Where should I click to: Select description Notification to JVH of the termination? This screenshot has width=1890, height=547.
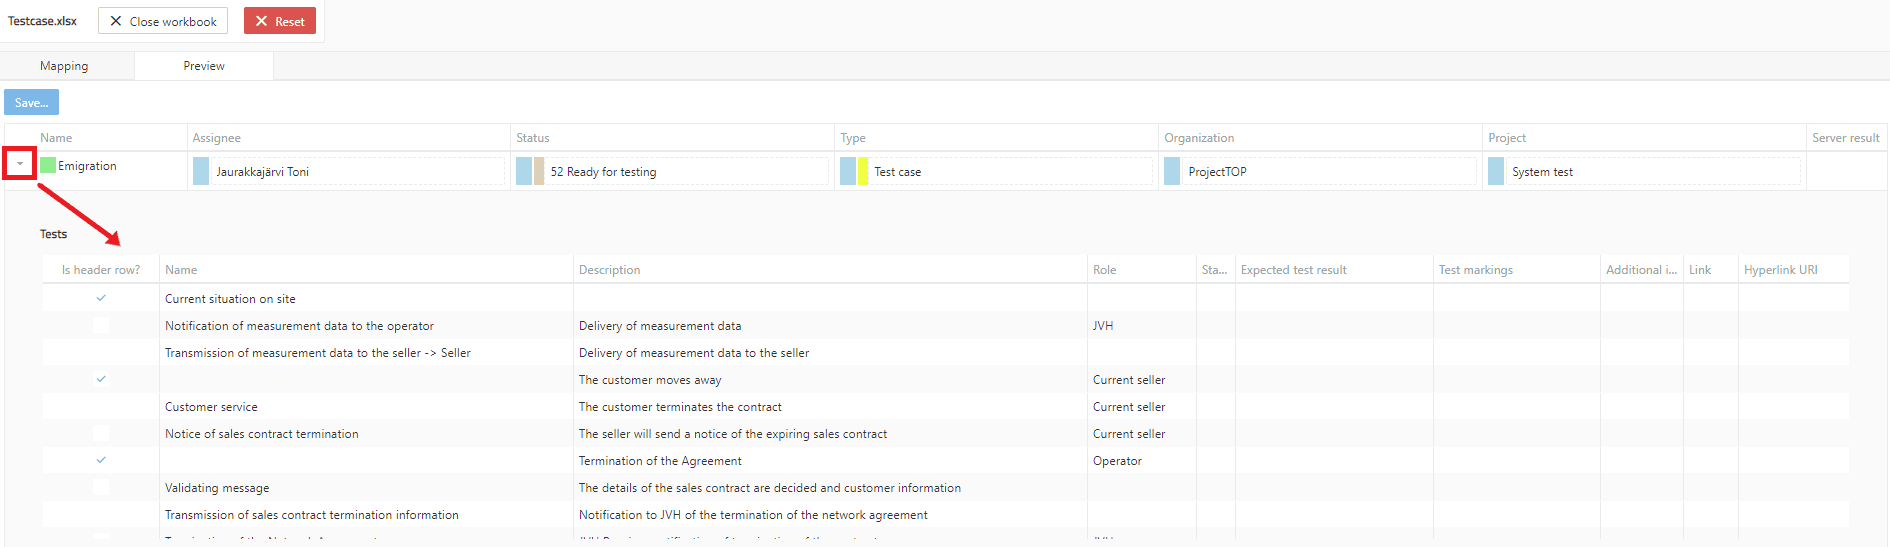click(831, 514)
